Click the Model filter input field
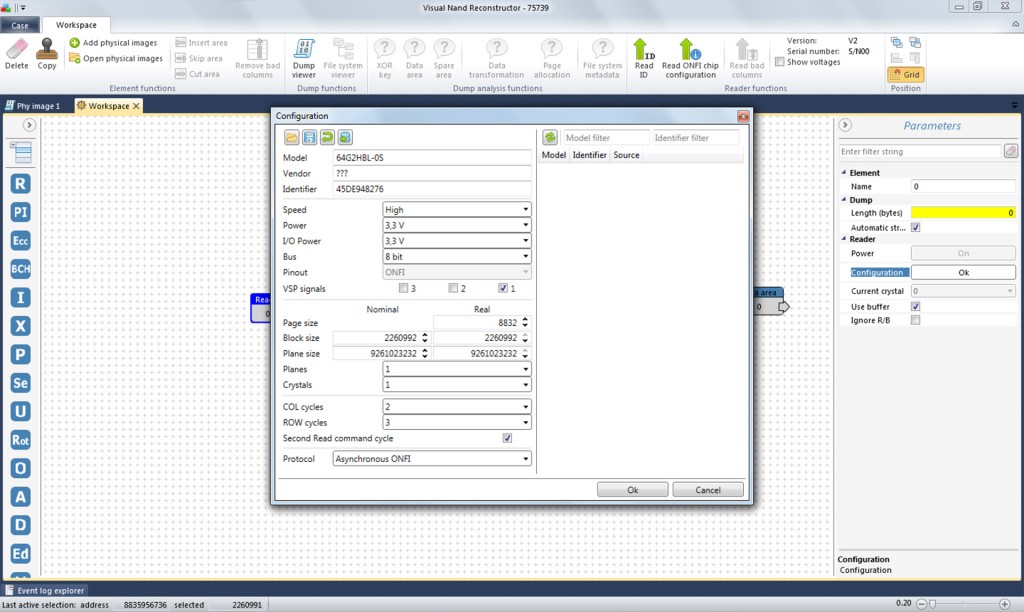Screen dimensions: 1024x612 [606, 138]
